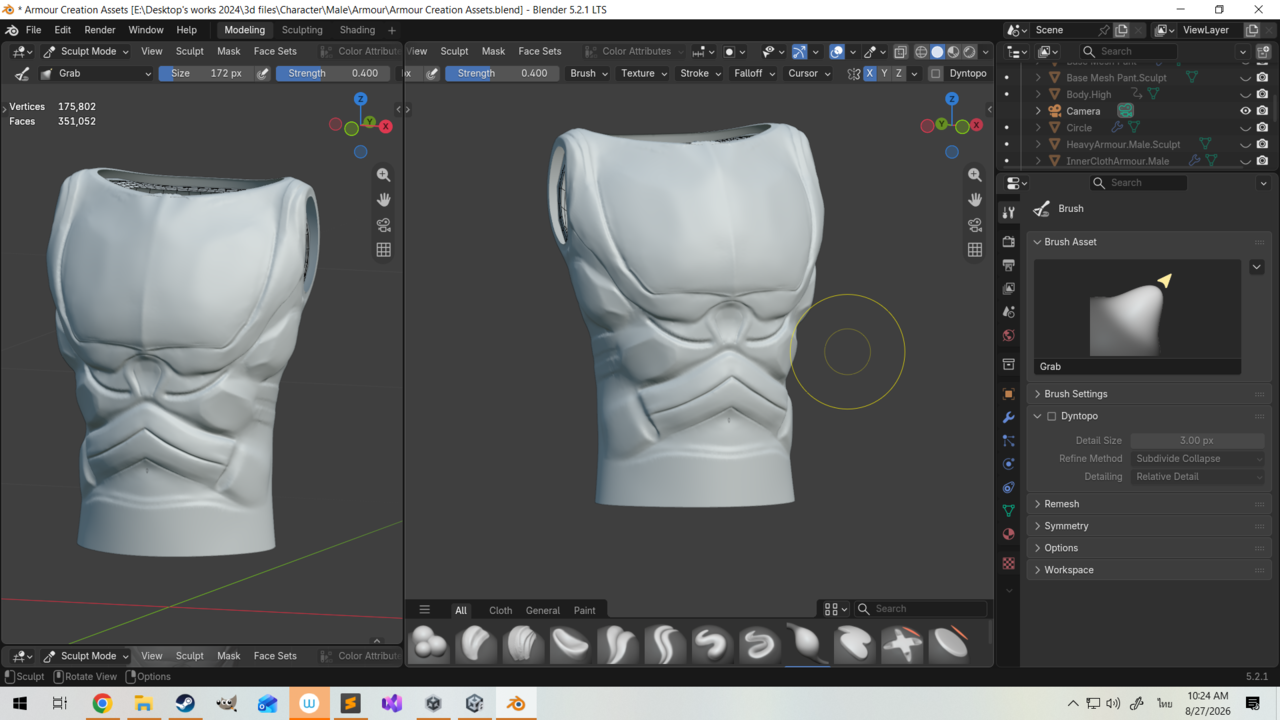Open File menu

[33, 30]
